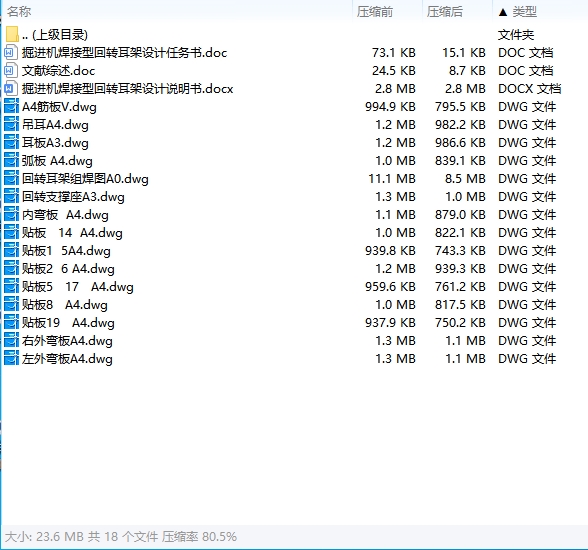
Task: Click the parent directory folder icon
Action: coord(12,34)
